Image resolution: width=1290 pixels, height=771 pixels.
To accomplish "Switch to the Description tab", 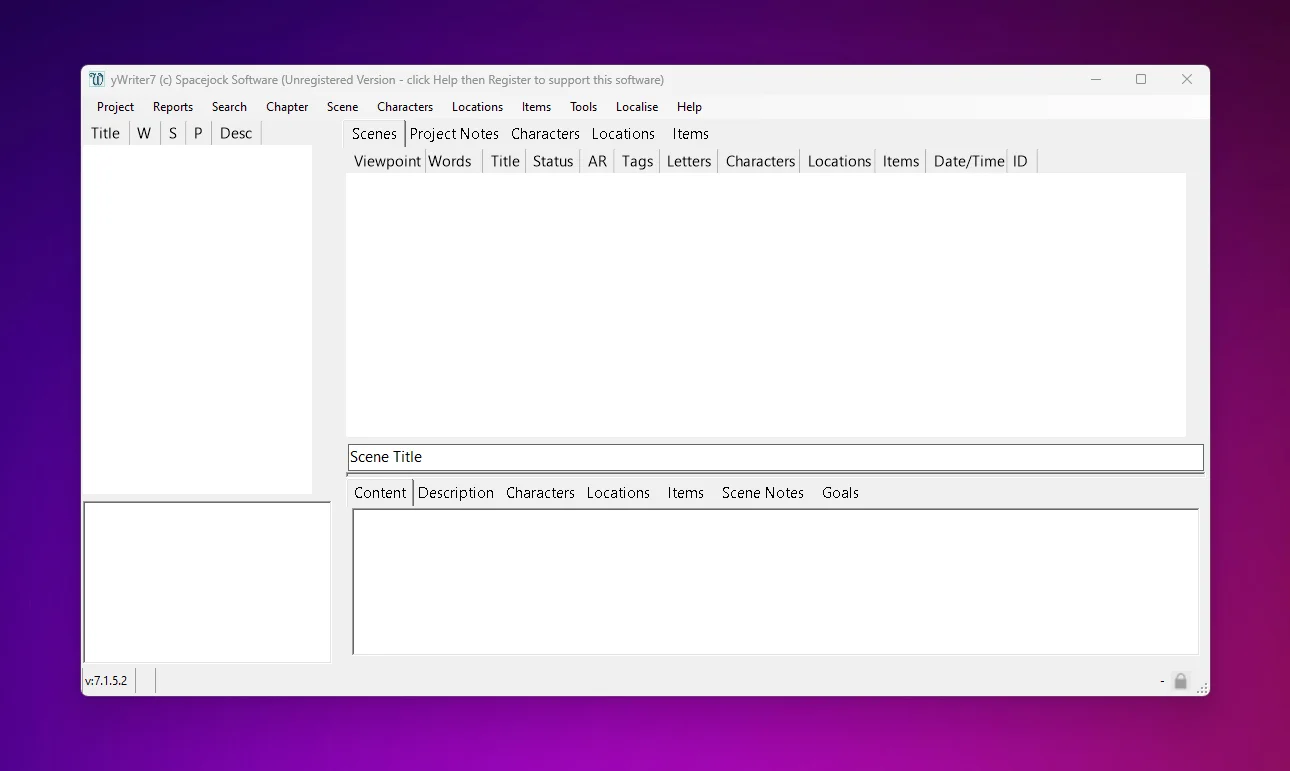I will (x=456, y=492).
